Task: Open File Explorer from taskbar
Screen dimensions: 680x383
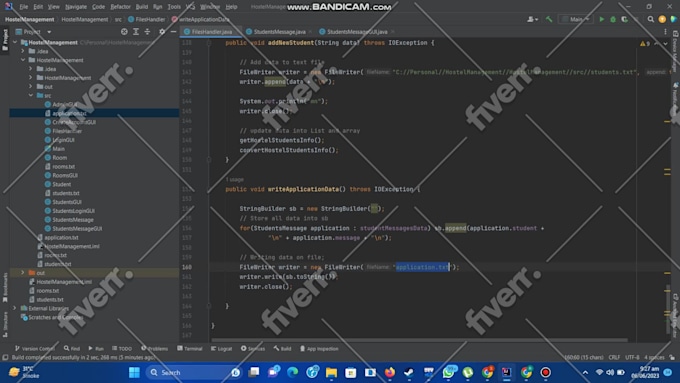Action: pyautogui.click(x=331, y=372)
